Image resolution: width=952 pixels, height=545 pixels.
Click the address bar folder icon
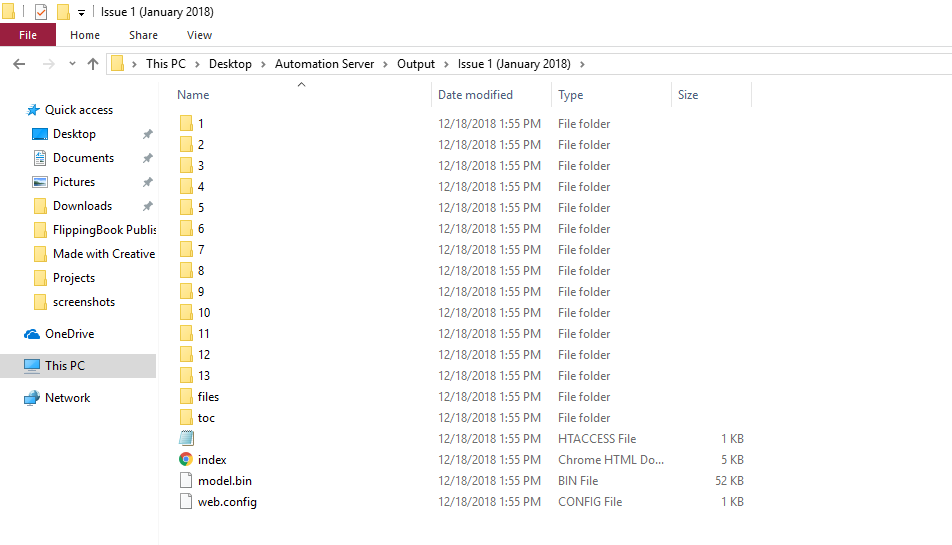tap(118, 64)
